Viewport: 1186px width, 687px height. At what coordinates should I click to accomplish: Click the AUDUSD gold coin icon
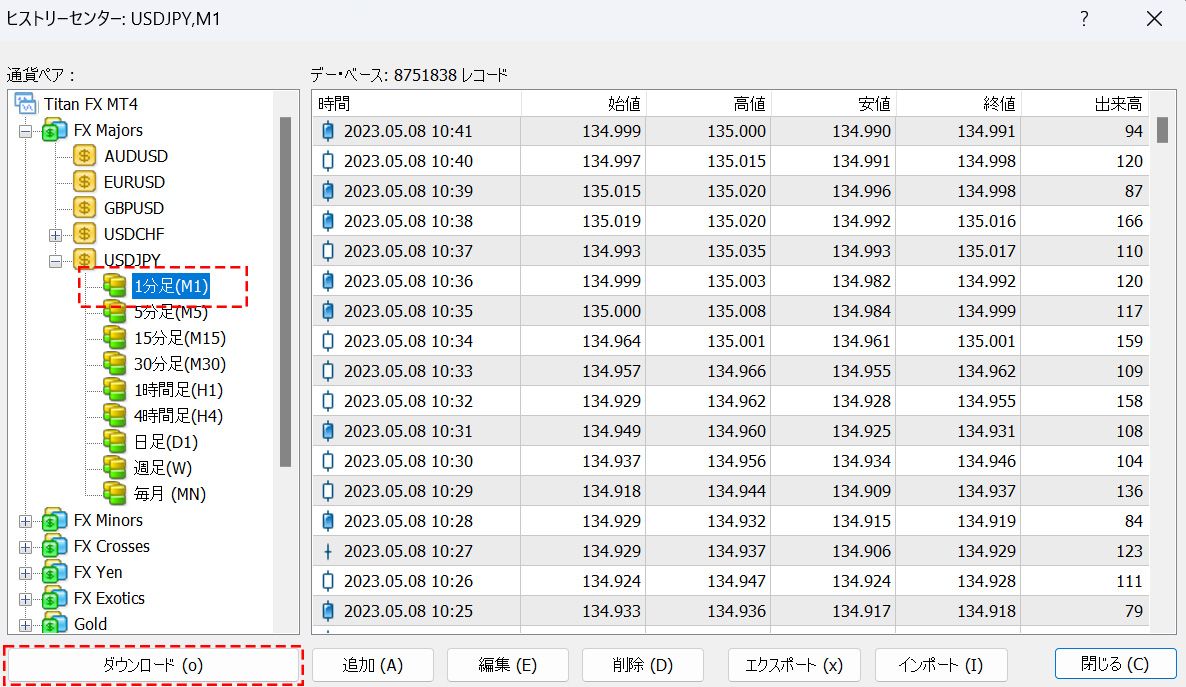[x=86, y=156]
